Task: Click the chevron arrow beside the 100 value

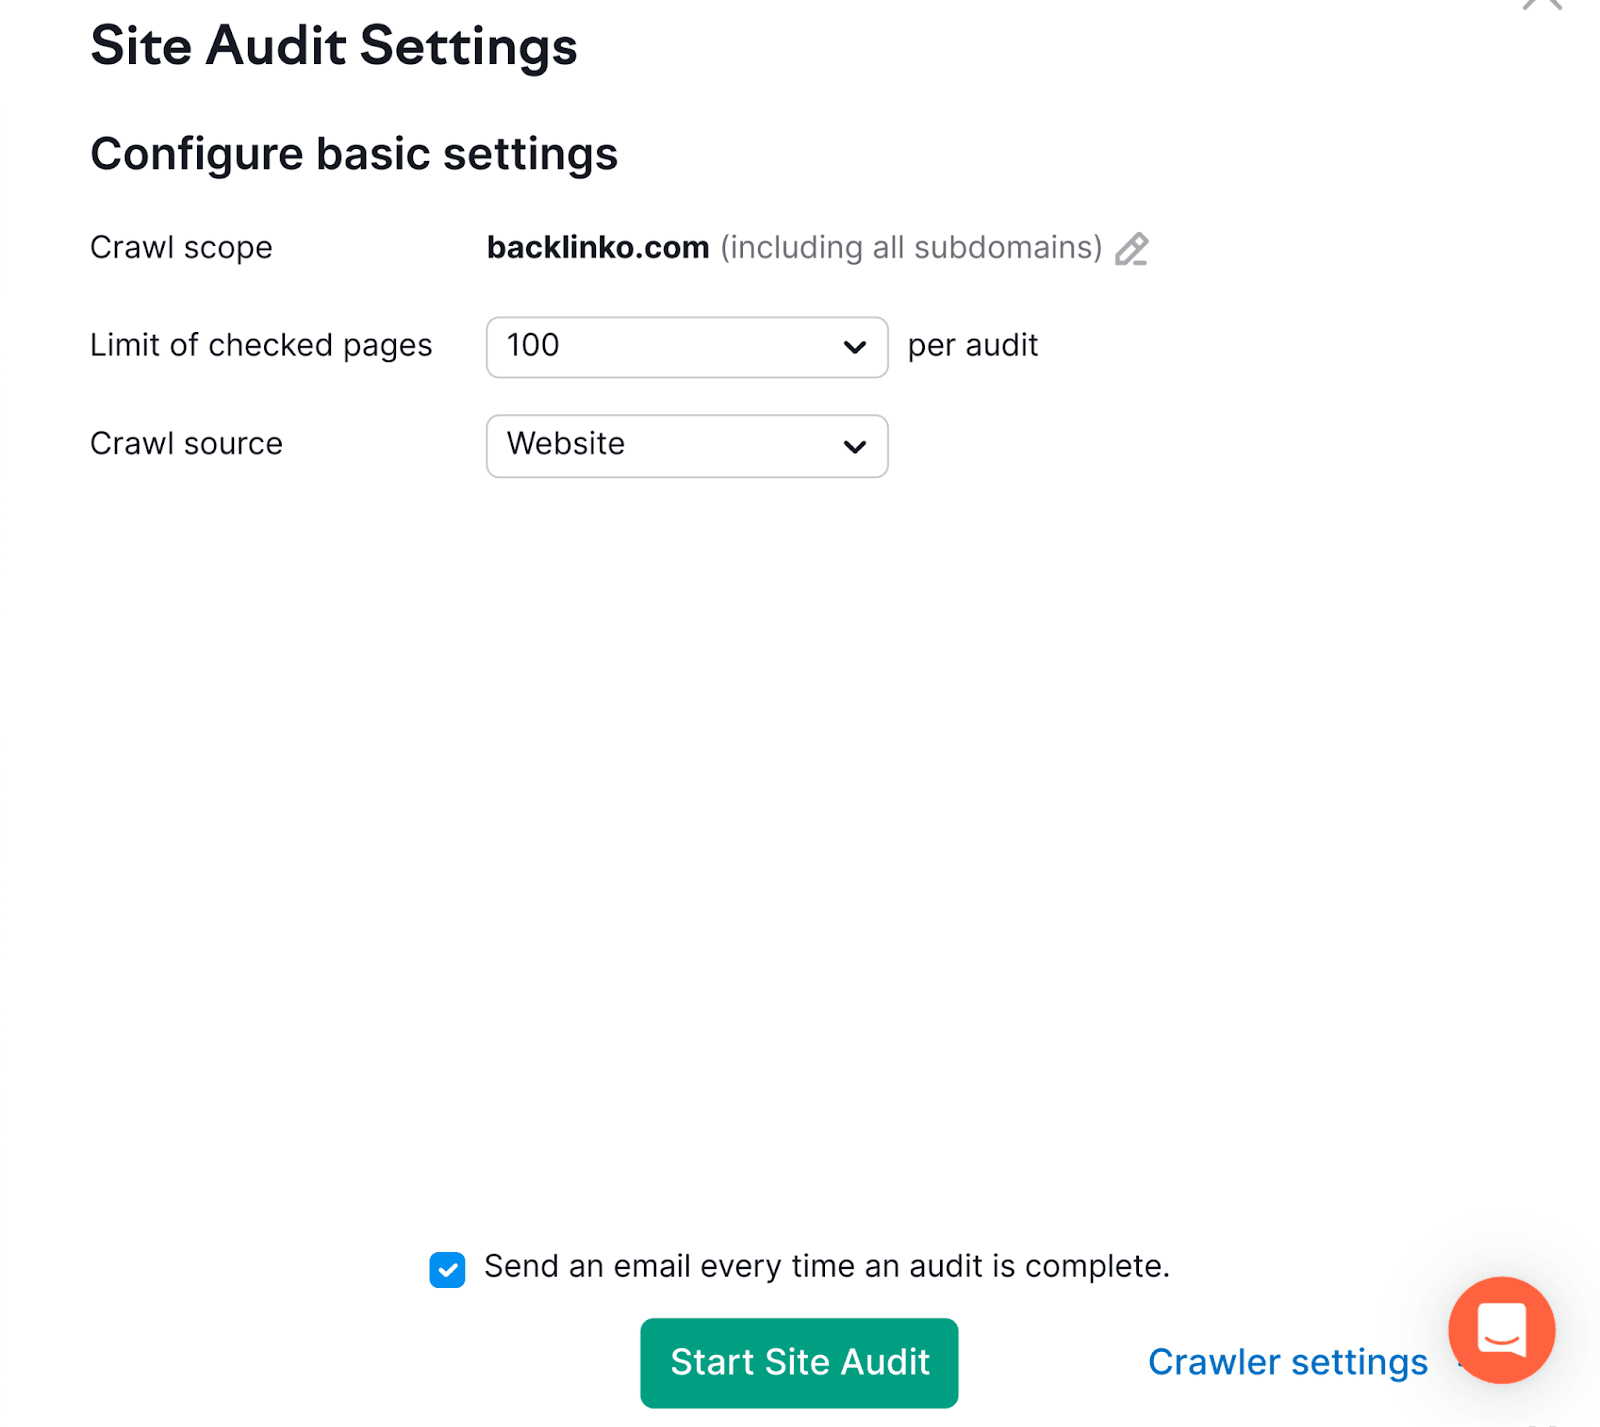Action: click(854, 347)
